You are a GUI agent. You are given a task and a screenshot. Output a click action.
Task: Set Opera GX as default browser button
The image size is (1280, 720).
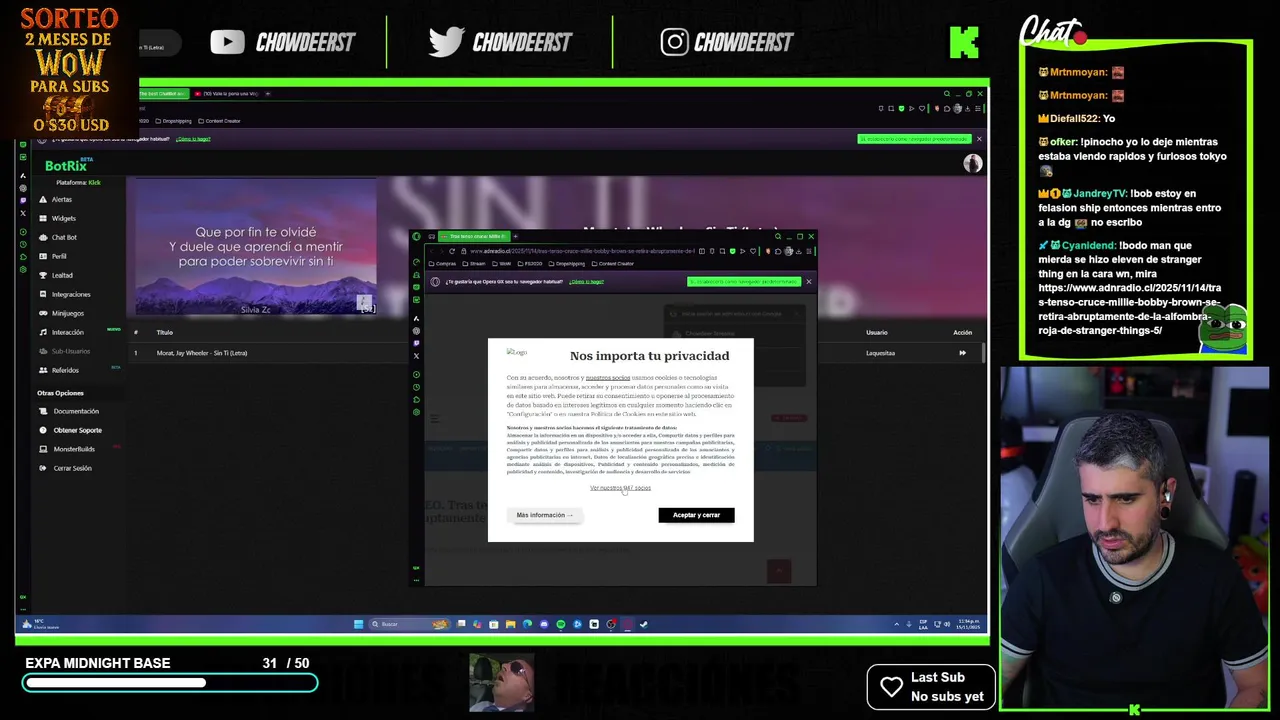pyautogui.click(x=743, y=282)
